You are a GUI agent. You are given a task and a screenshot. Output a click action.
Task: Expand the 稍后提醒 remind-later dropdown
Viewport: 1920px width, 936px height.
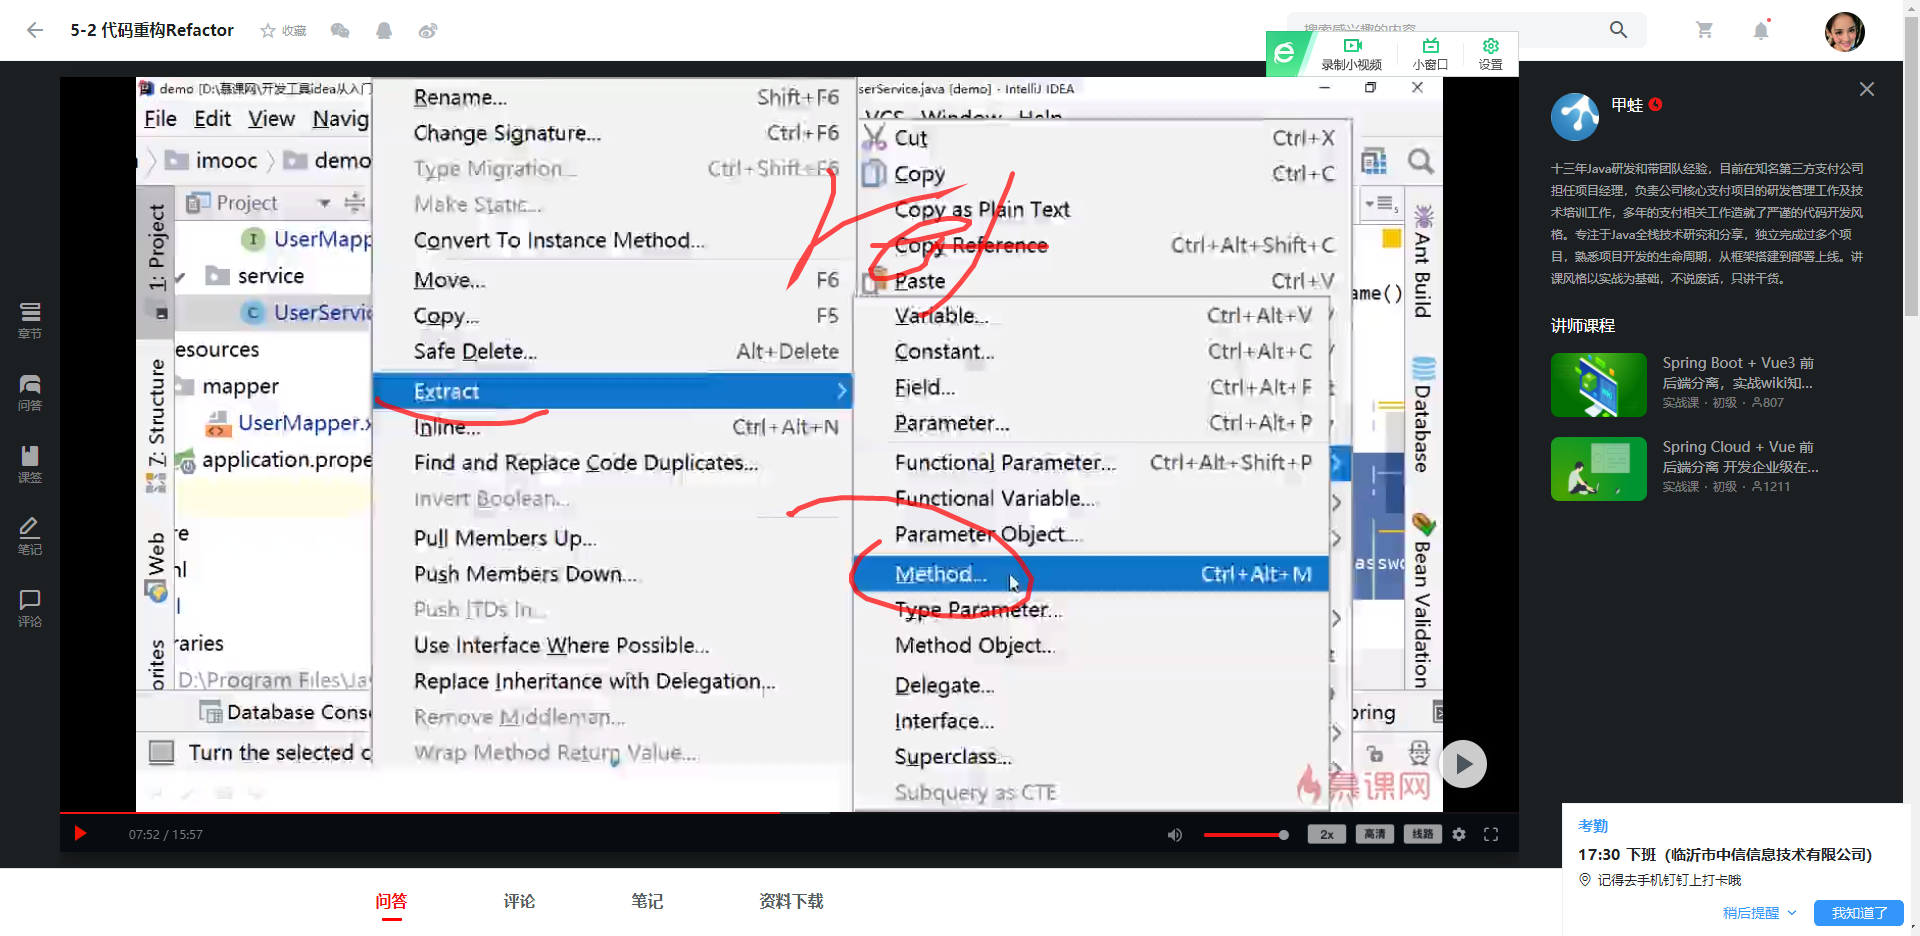[x=1760, y=913]
